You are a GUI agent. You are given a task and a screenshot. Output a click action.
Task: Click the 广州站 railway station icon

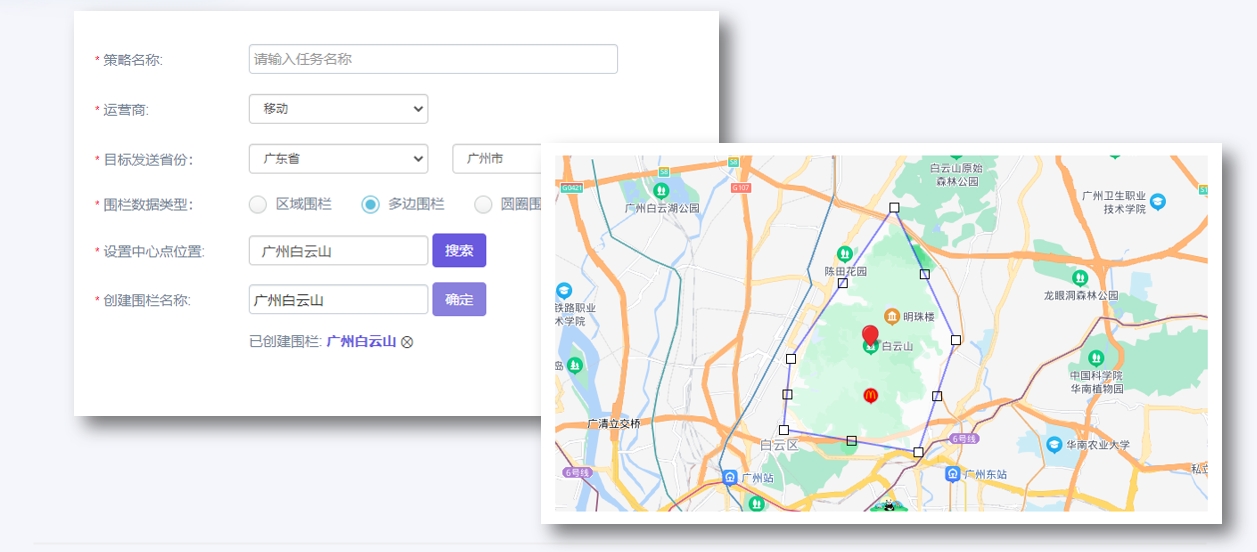731,477
